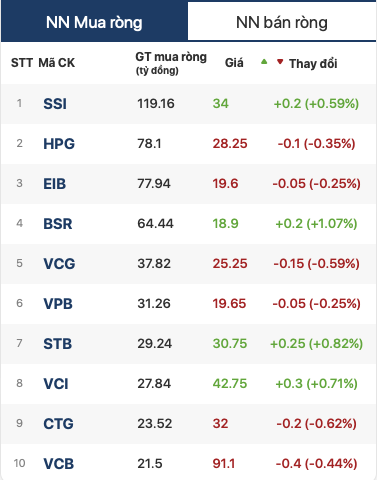This screenshot has height=480, width=377.
Task: Open HPG stock ticker link
Action: point(59,144)
